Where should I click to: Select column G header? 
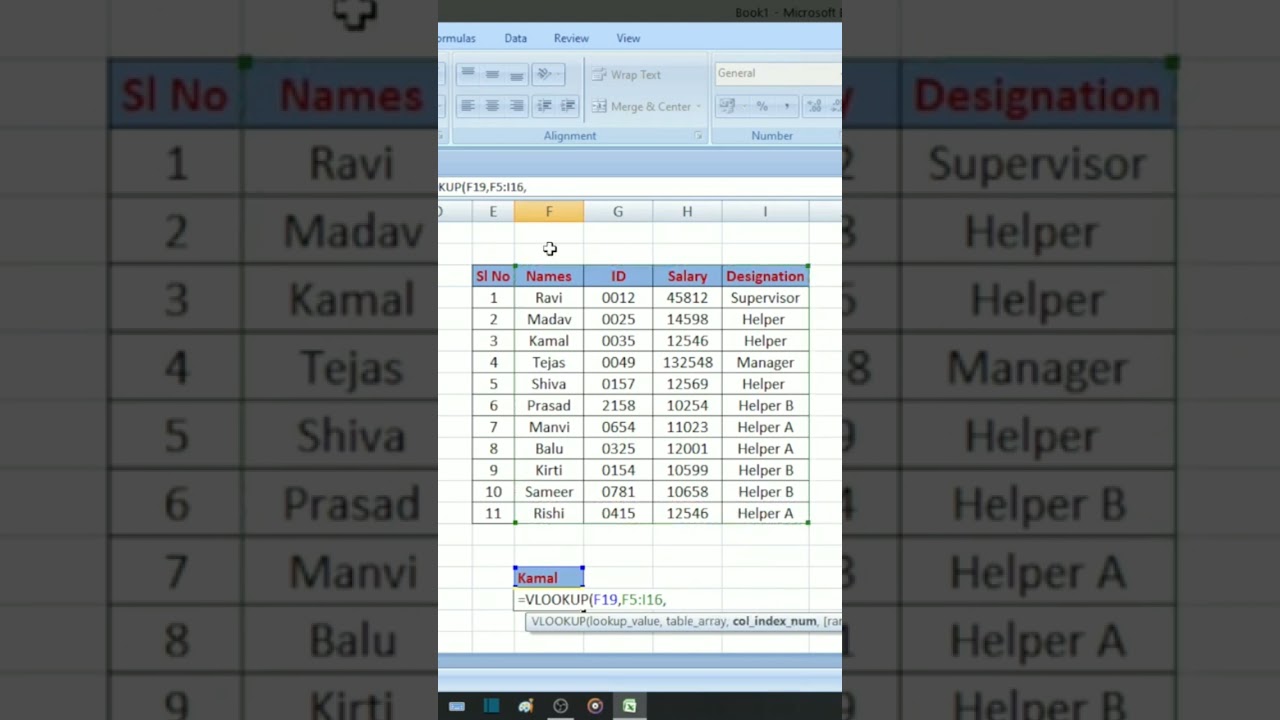click(x=618, y=212)
